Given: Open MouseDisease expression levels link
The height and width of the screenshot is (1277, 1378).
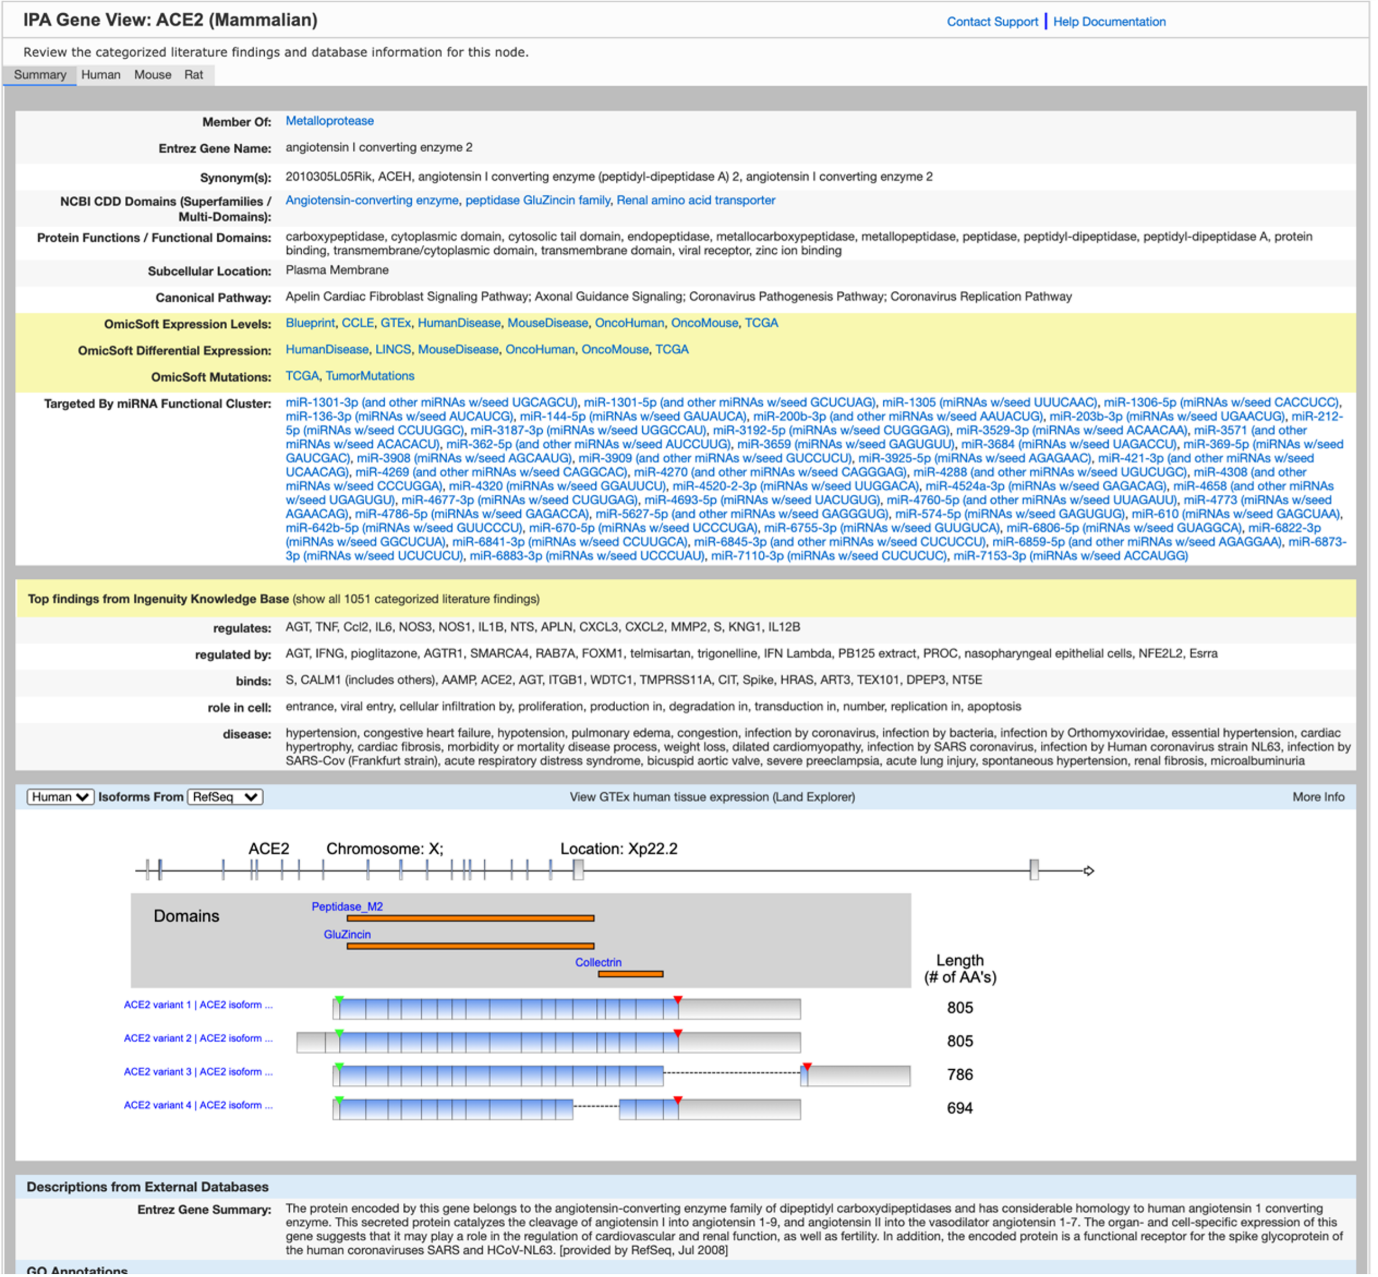Looking at the screenshot, I should 548,323.
